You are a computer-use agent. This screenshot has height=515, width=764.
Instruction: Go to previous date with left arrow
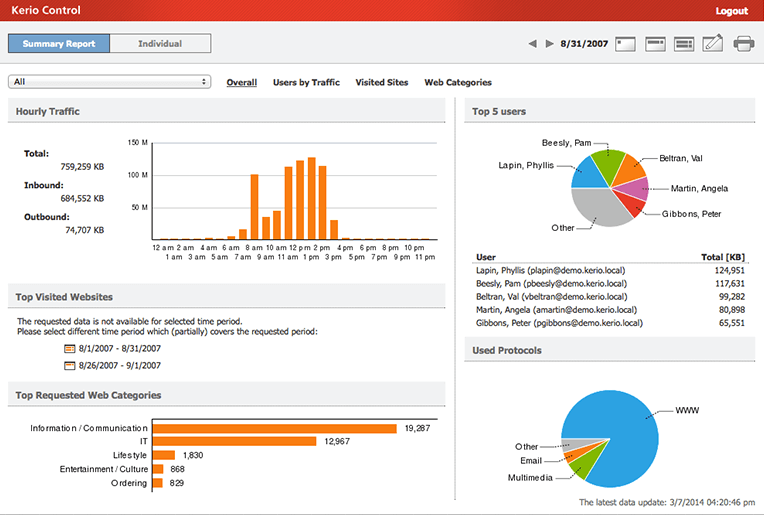pos(533,44)
